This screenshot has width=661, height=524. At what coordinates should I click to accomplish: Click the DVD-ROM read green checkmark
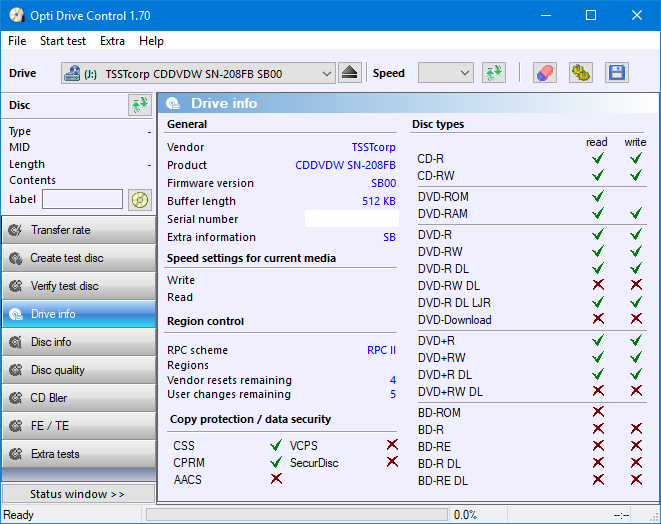coord(598,196)
